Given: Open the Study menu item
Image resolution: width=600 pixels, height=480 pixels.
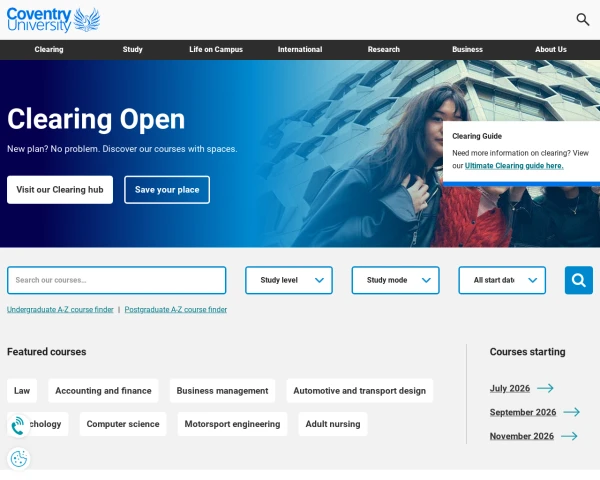Looking at the screenshot, I should [x=132, y=49].
